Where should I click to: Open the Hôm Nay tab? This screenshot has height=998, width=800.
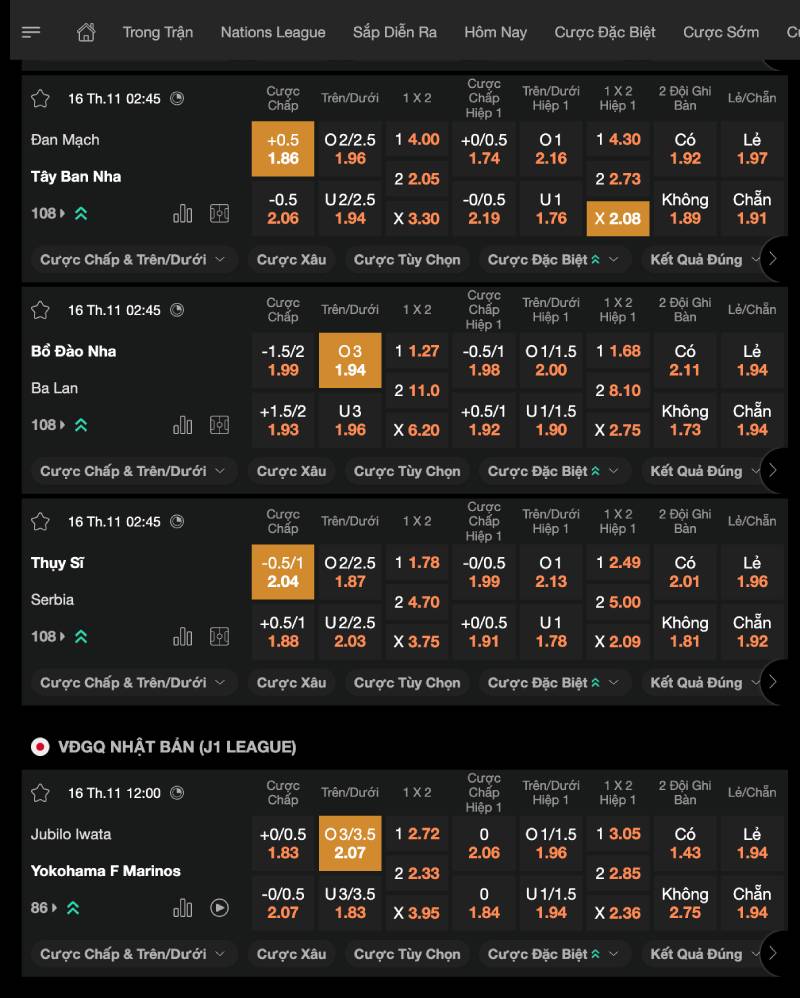coord(495,32)
